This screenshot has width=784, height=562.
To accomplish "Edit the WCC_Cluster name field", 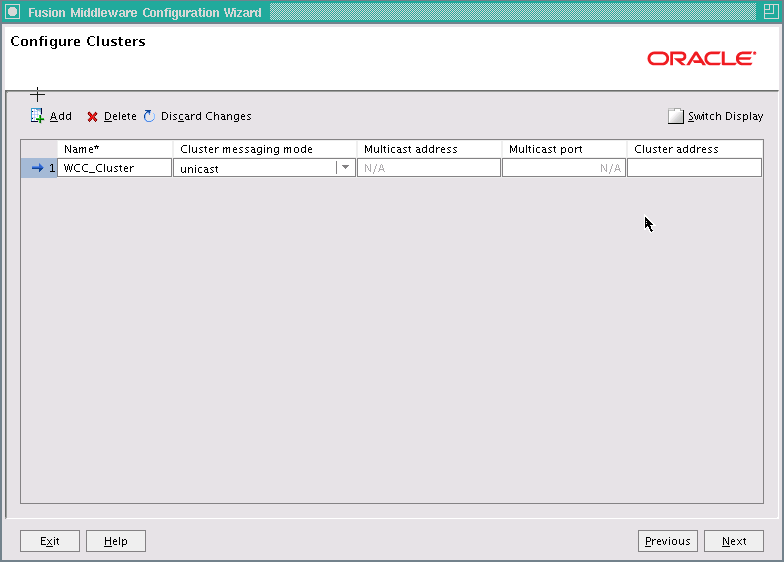I will pyautogui.click(x=114, y=168).
